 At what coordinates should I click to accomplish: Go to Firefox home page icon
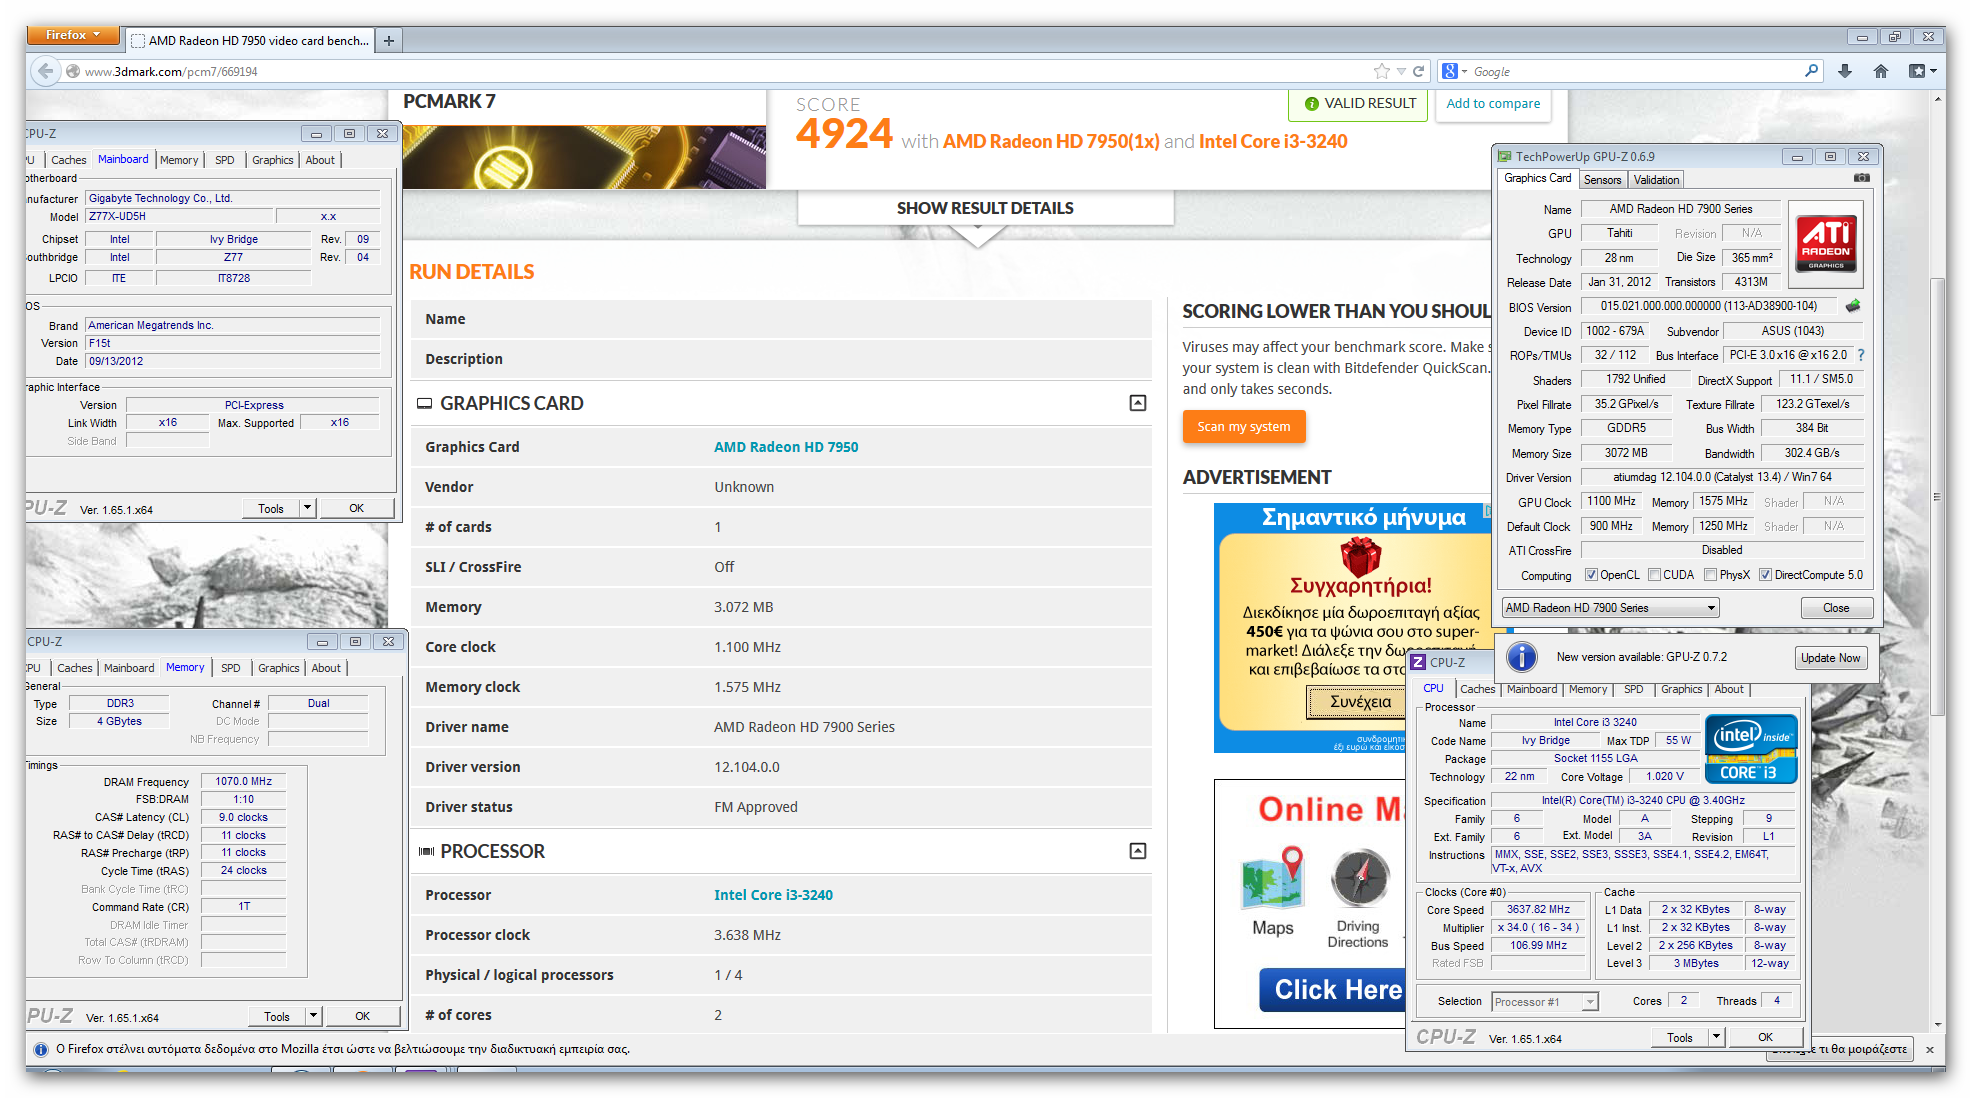[x=1881, y=71]
